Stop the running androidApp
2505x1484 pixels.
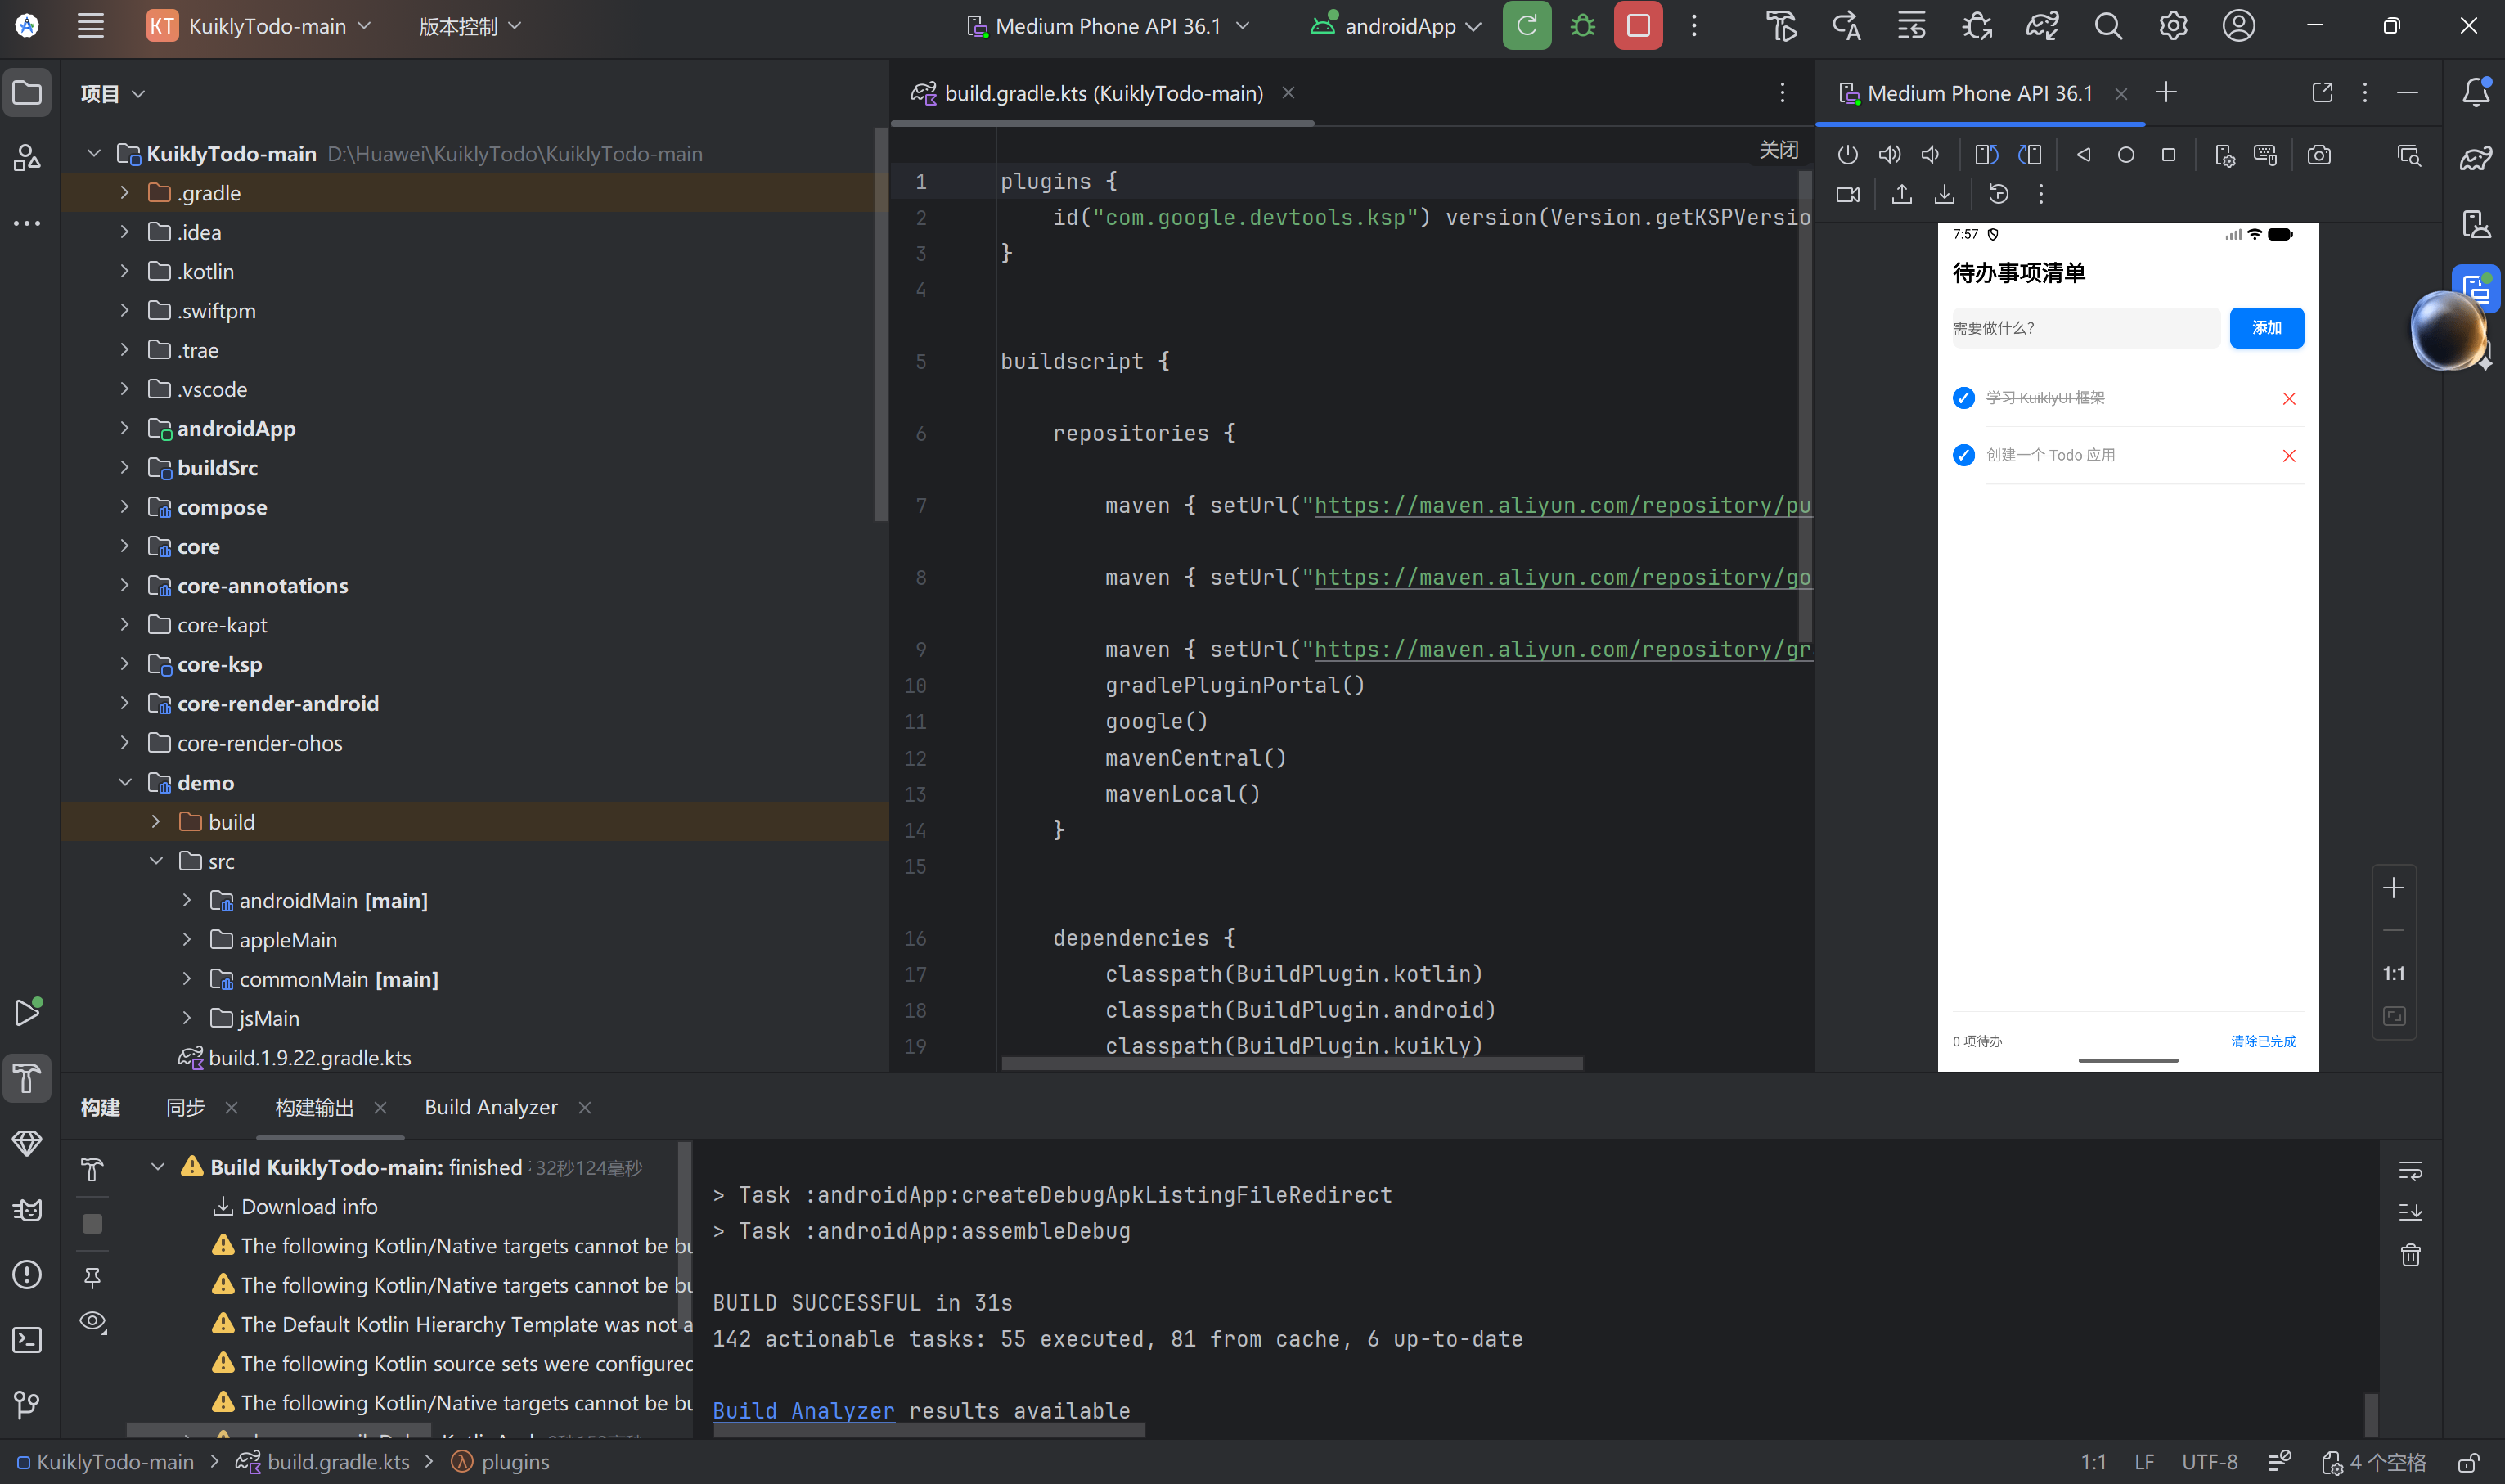point(1638,26)
